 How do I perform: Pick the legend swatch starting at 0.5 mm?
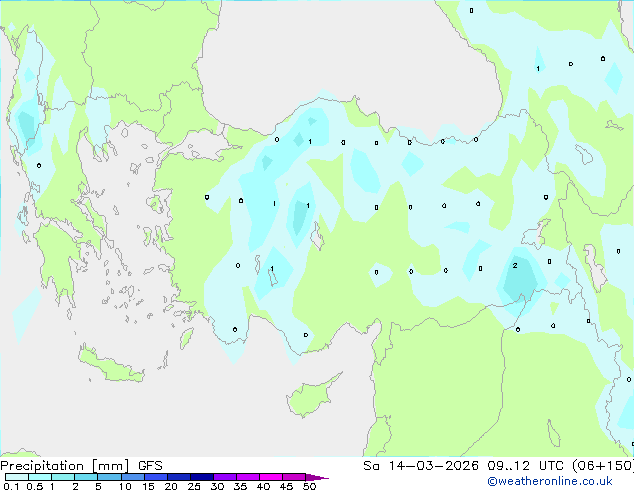pyautogui.click(x=40, y=477)
